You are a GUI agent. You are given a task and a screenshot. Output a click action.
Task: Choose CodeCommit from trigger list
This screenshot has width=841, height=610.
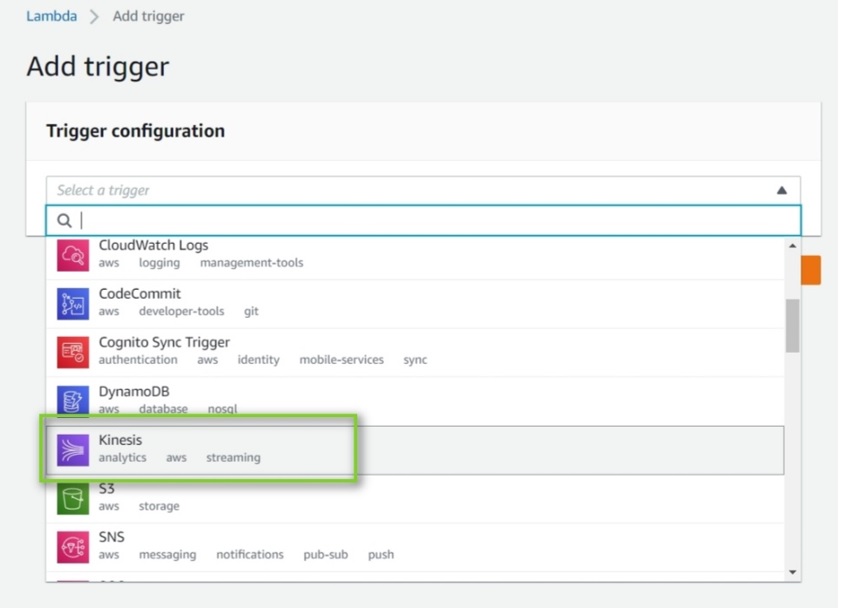139,293
